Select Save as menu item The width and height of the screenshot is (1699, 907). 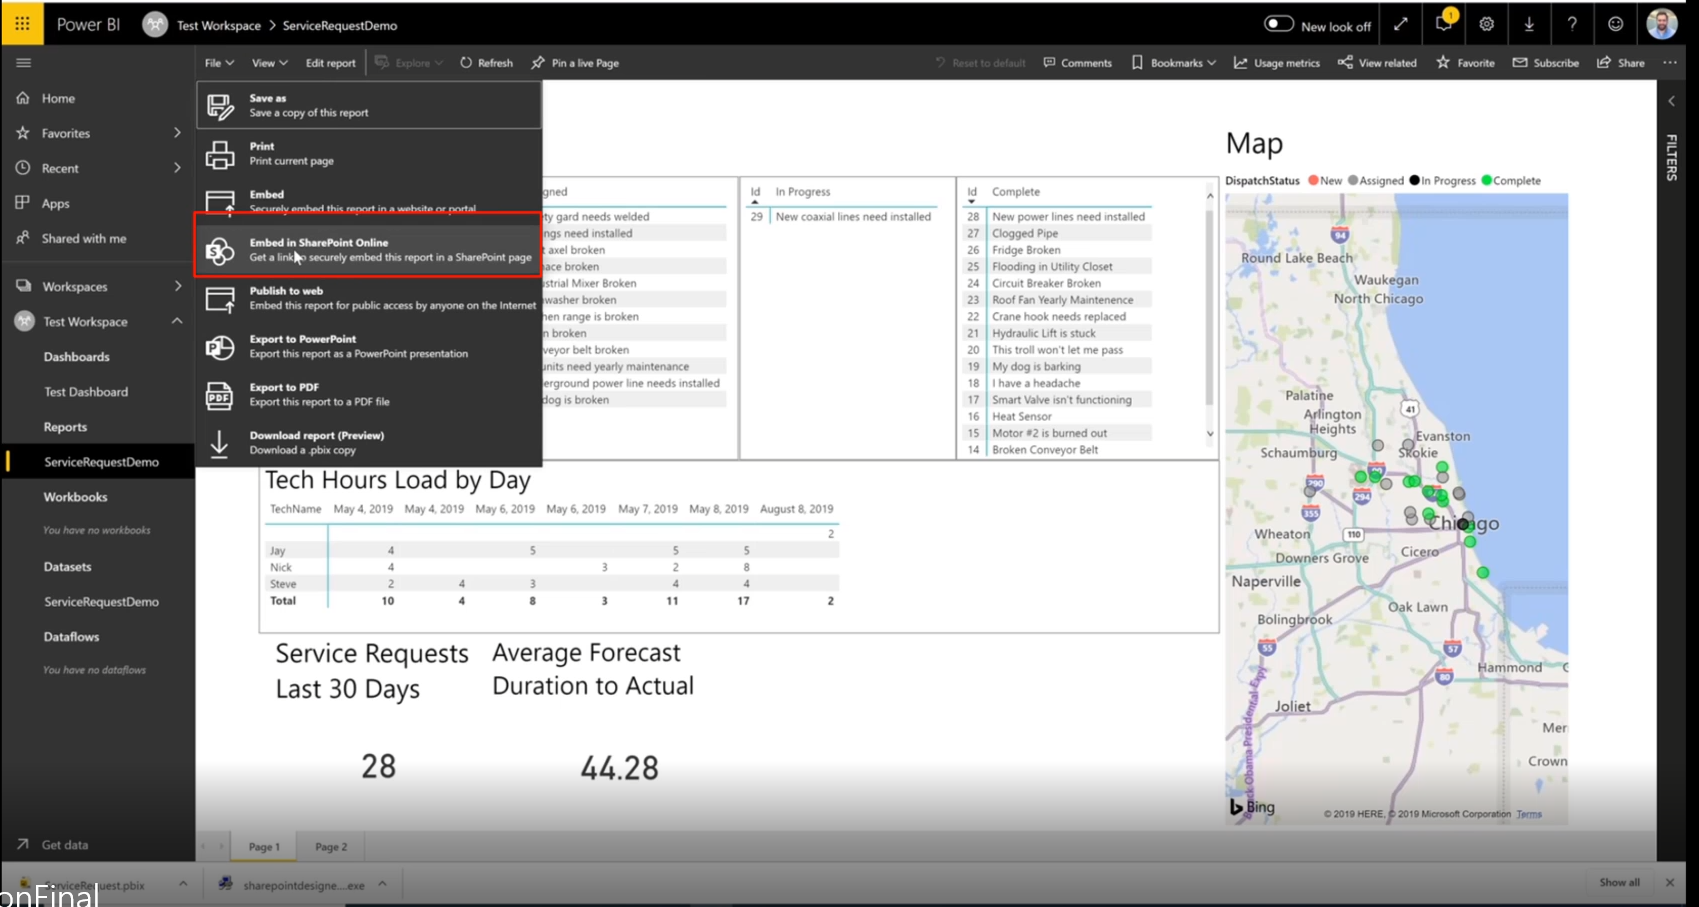click(x=369, y=105)
